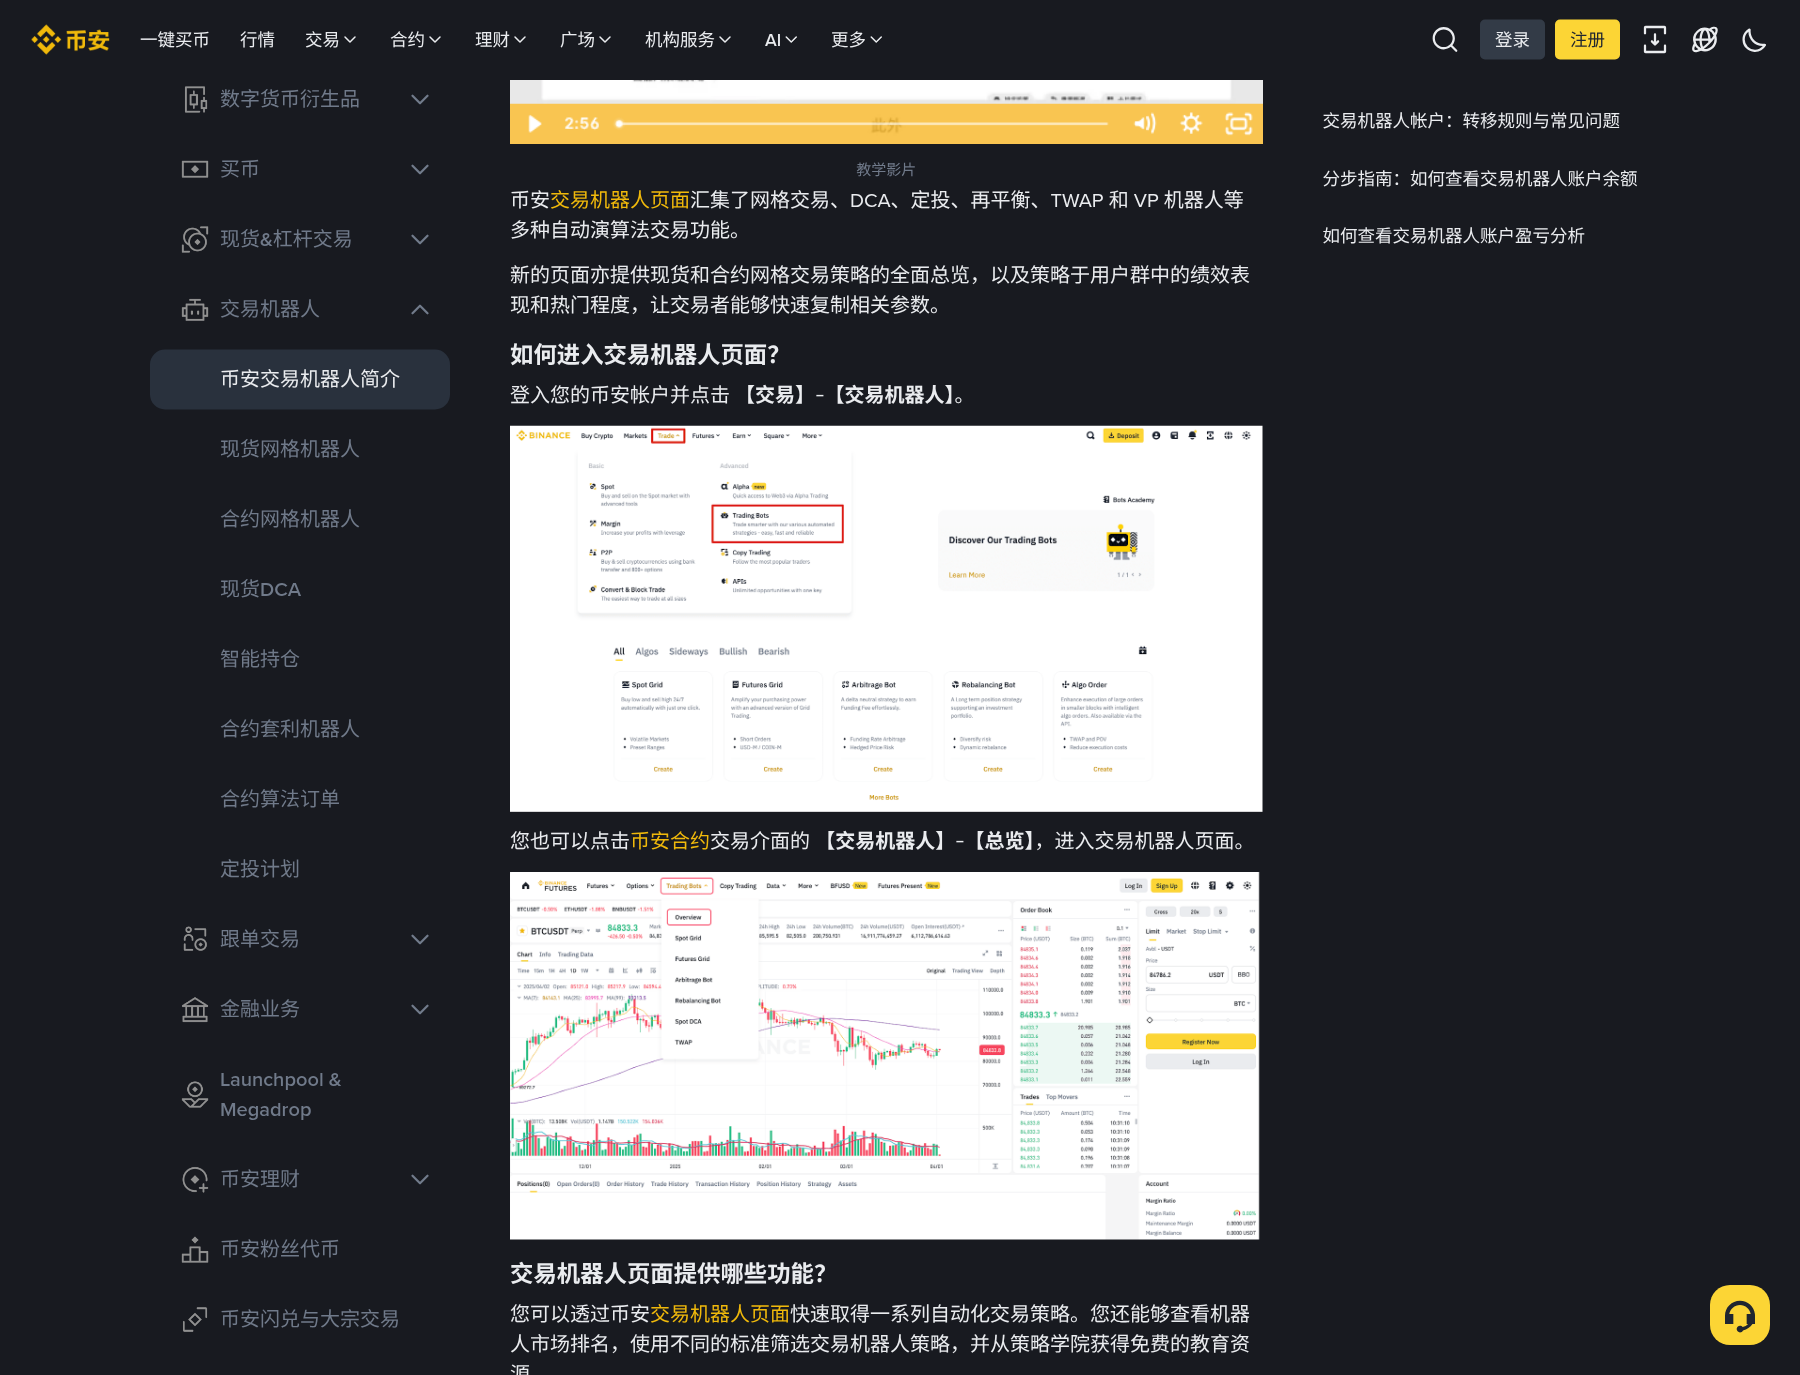
Task: Enter fullscreen on the video player
Action: [x=1239, y=123]
